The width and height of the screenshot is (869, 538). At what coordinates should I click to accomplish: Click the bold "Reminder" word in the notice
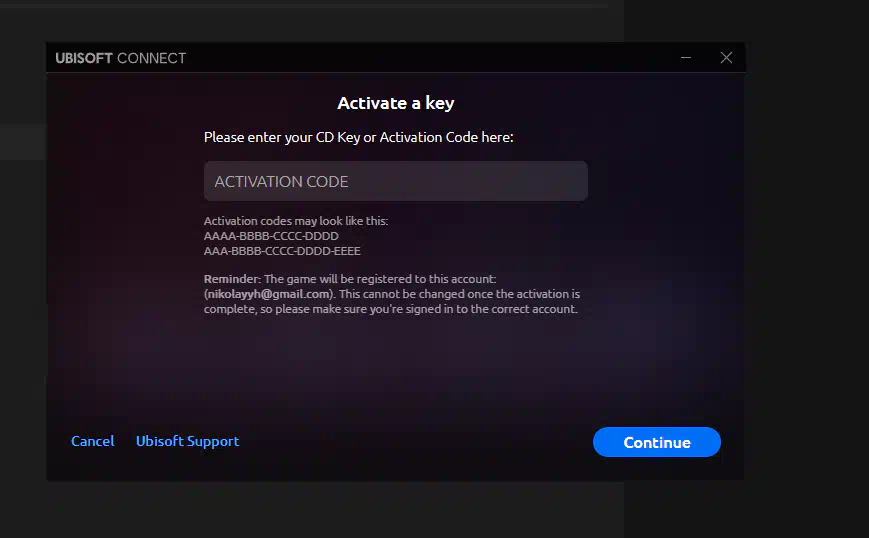231,279
